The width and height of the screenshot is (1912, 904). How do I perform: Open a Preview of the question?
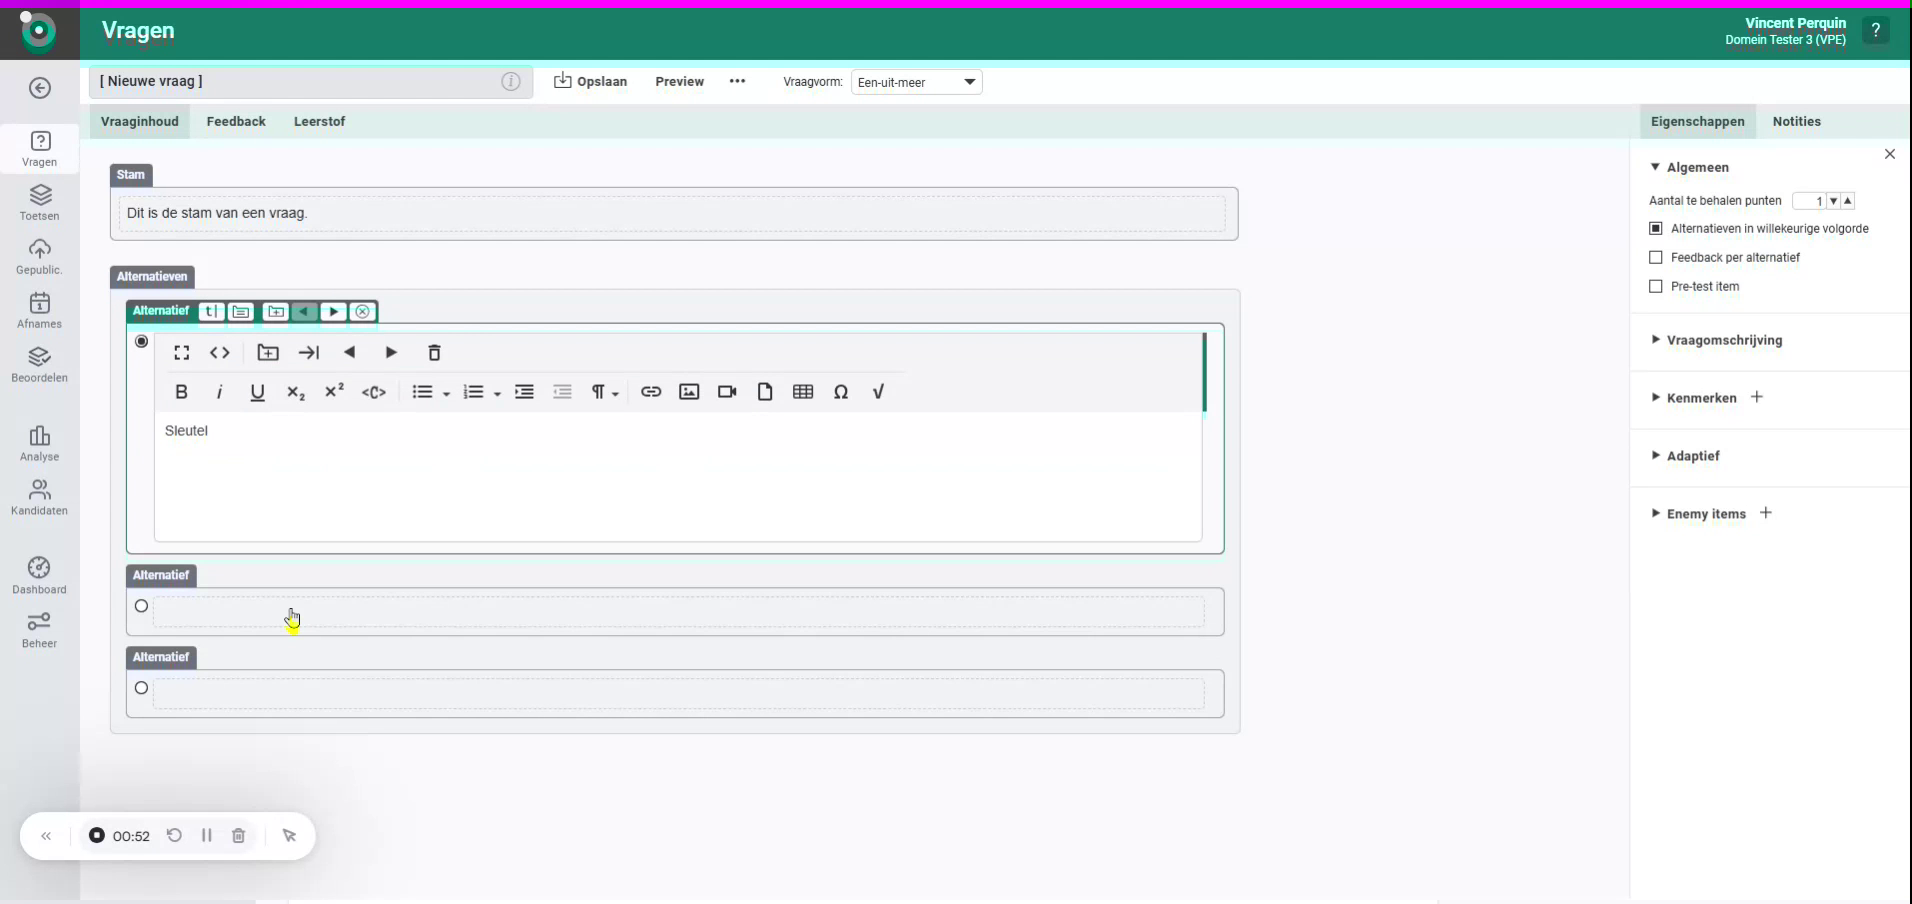point(679,82)
